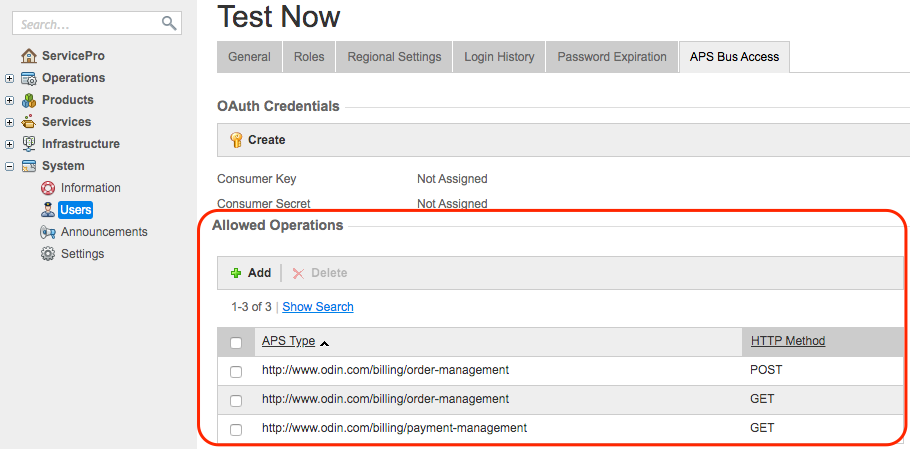Expand the Products tree node

(9, 100)
